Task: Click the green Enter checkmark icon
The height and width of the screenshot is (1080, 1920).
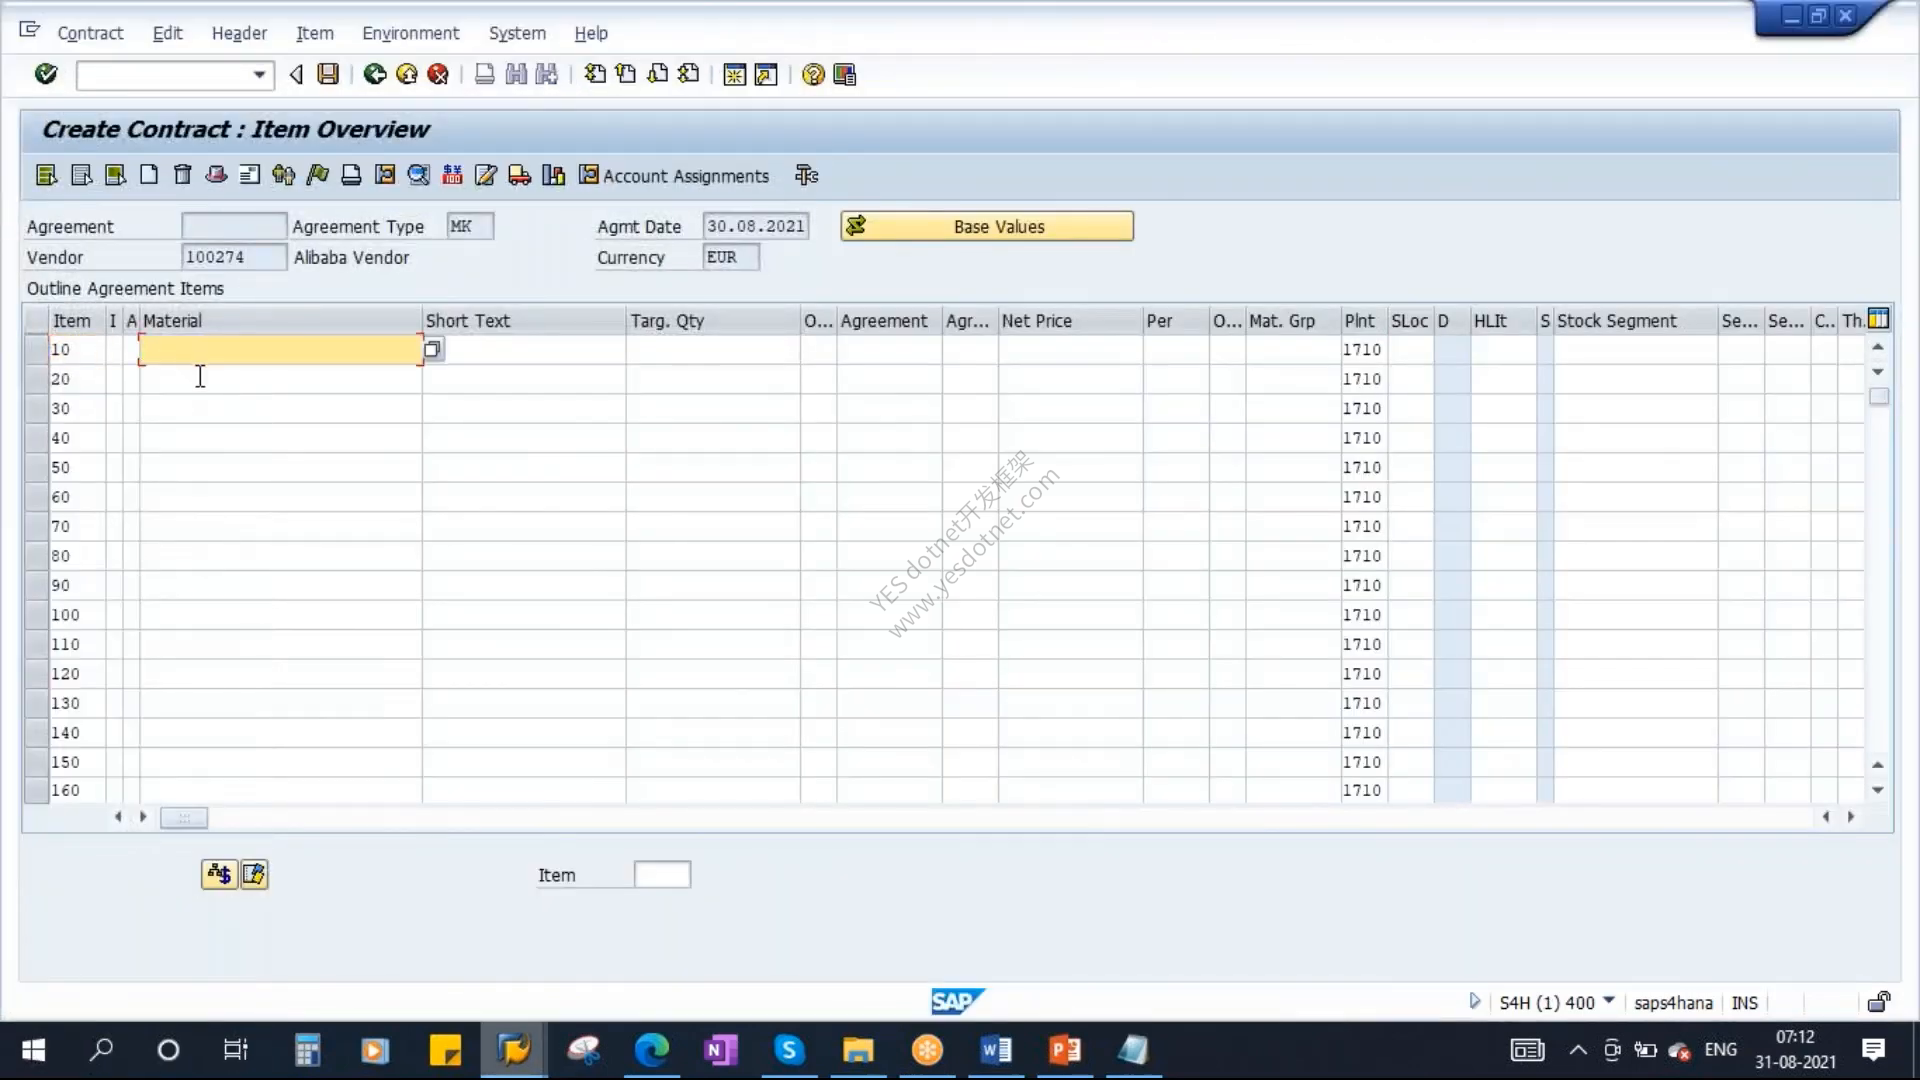Action: [46, 74]
